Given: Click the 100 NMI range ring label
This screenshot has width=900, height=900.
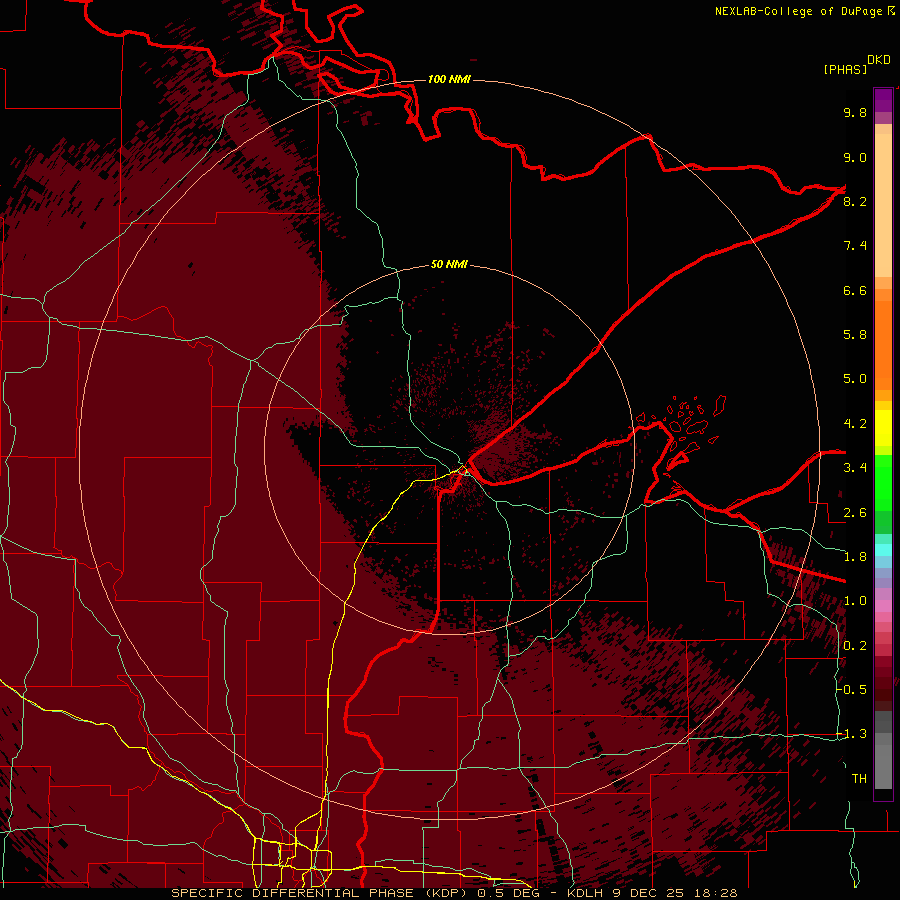Looking at the screenshot, I should 449,79.
